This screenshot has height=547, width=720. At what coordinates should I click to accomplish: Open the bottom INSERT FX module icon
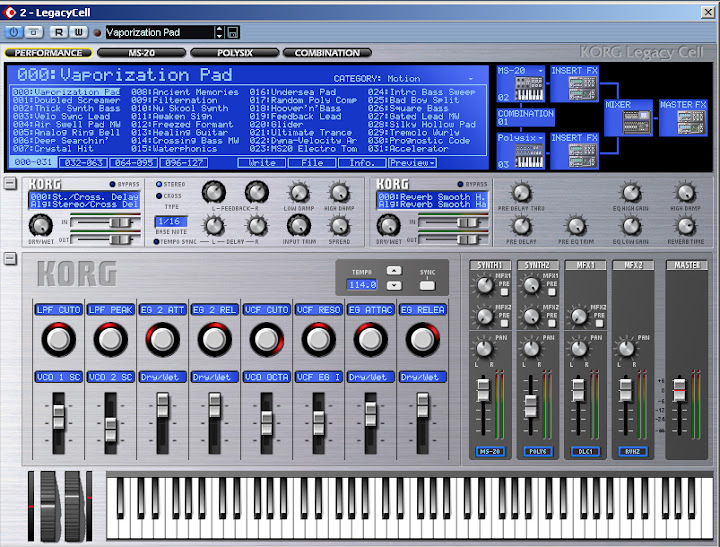(582, 155)
